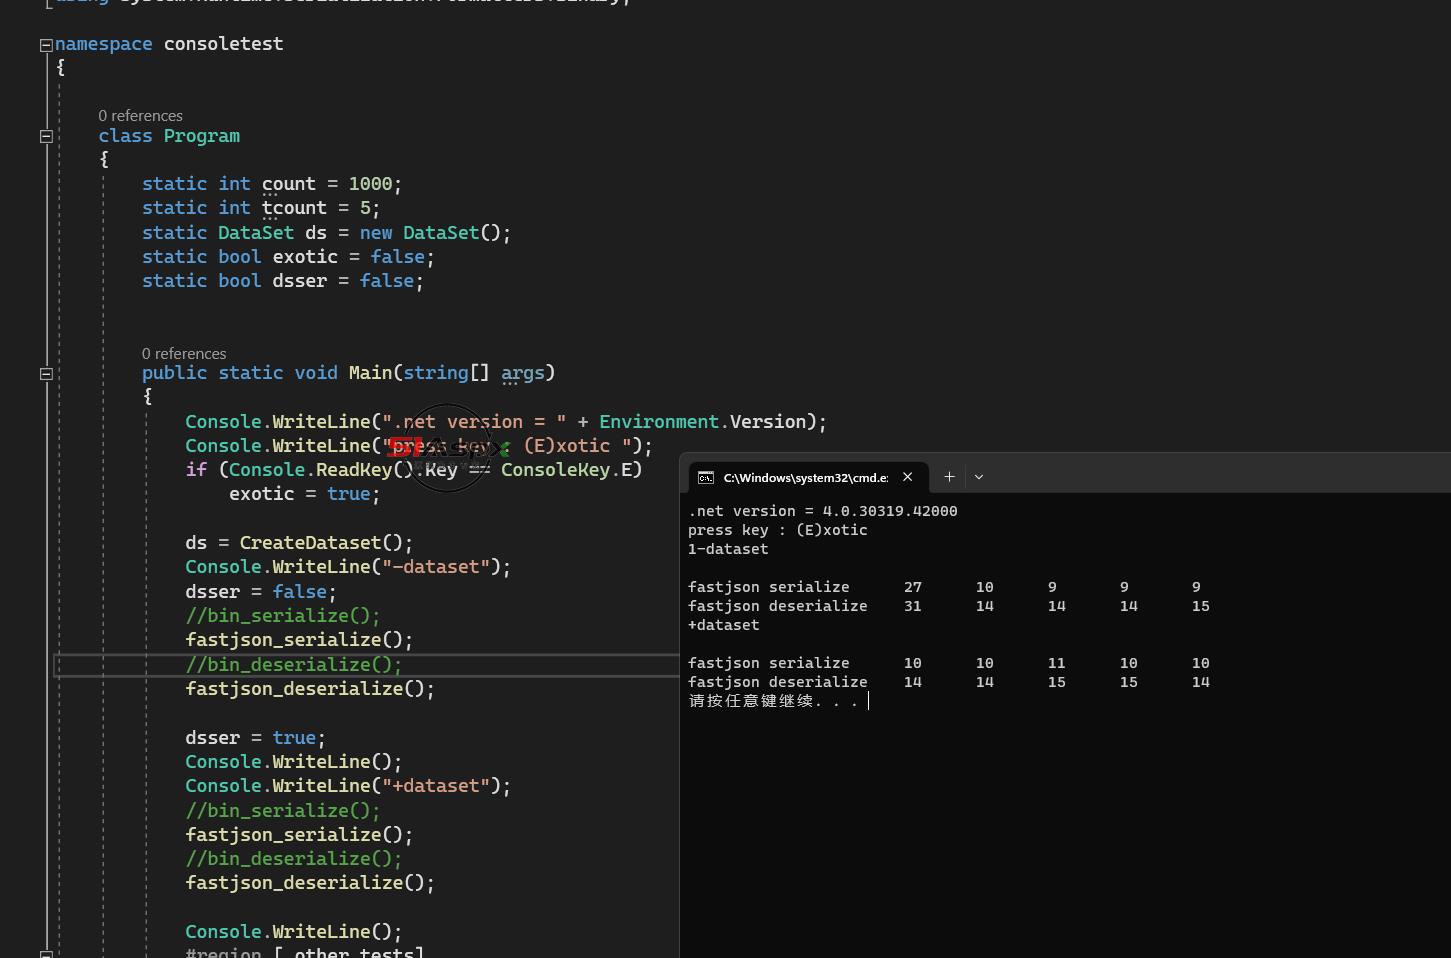
Task: Expand the other tests region
Action: [x=46, y=954]
